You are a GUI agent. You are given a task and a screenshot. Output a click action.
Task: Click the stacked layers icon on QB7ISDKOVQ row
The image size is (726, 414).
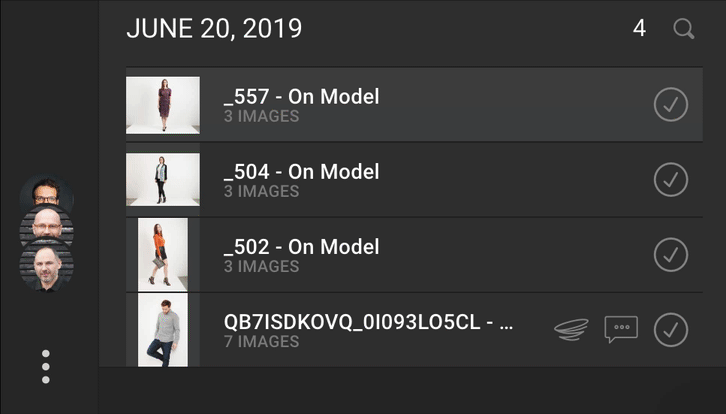[x=572, y=329]
